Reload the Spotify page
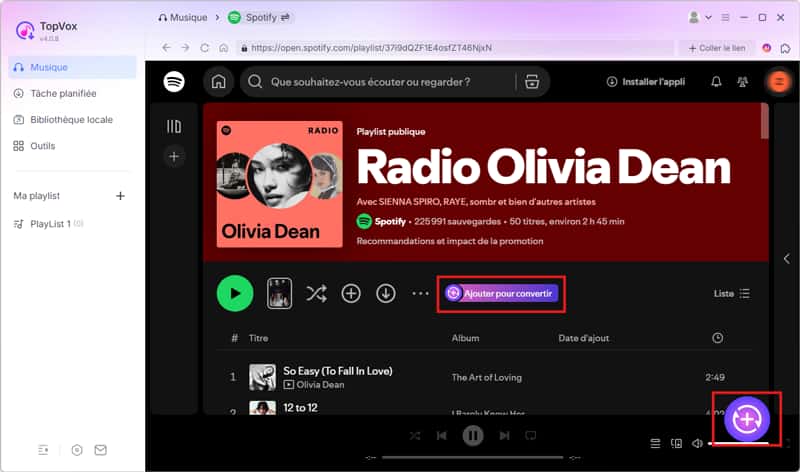800x472 pixels. tap(205, 47)
